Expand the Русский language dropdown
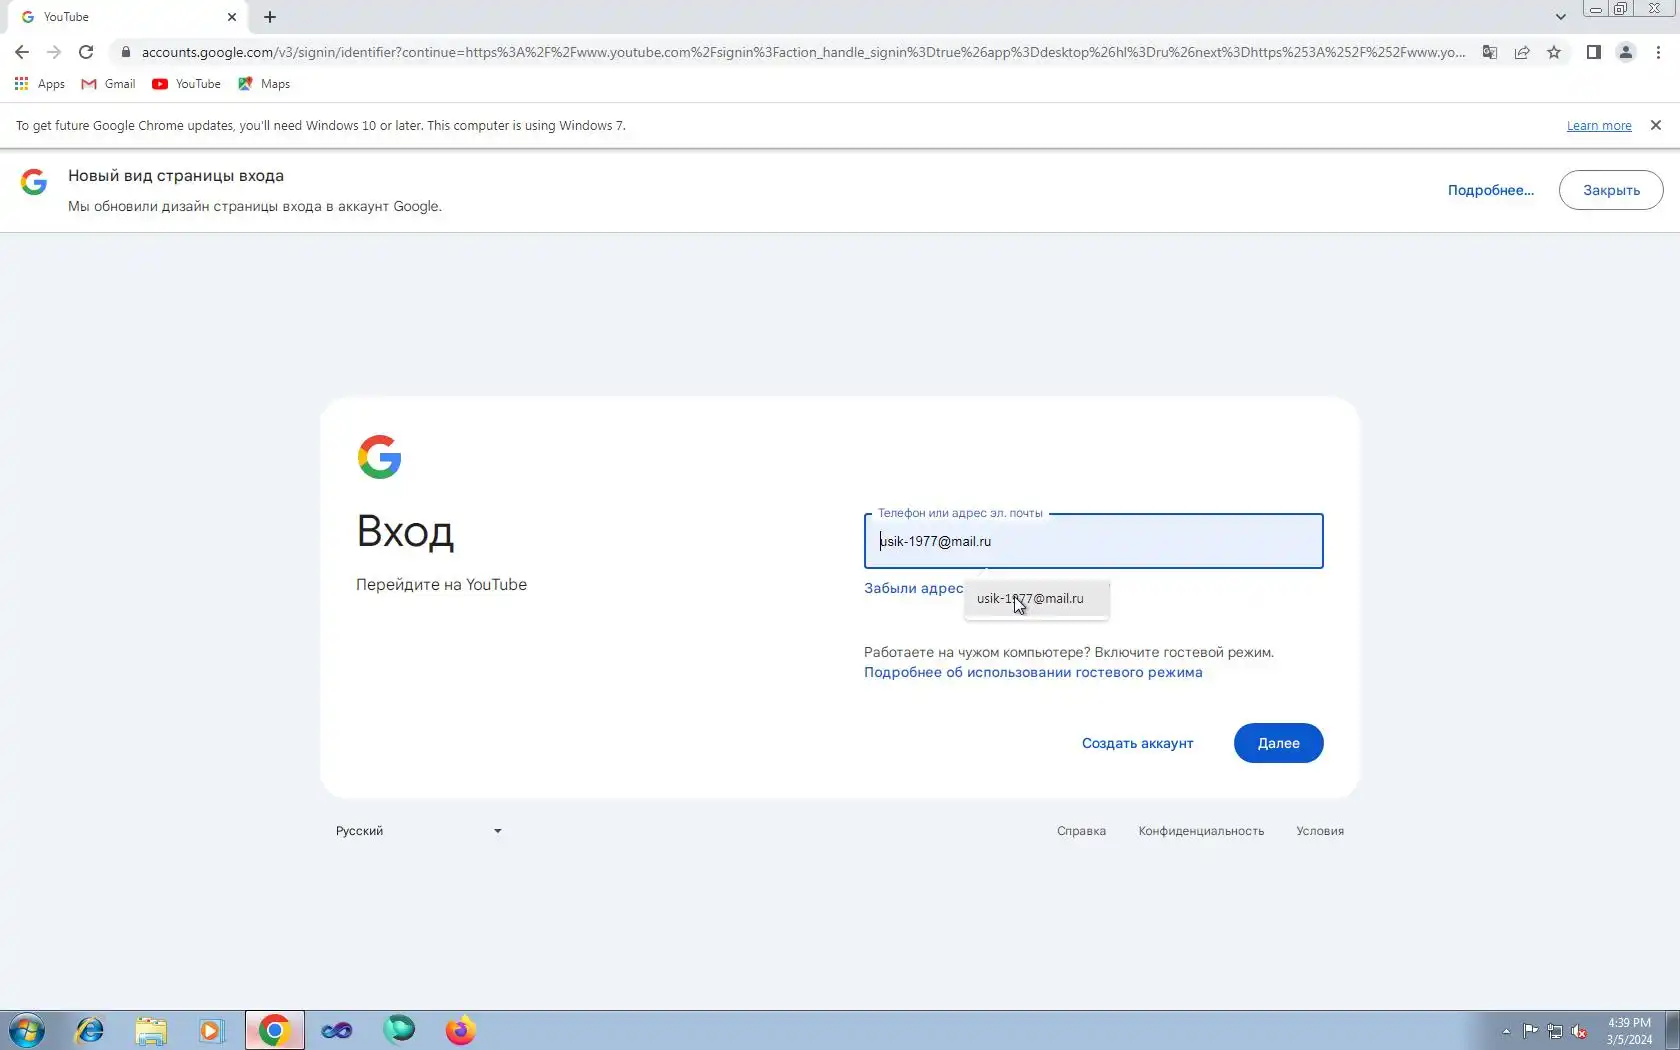The image size is (1680, 1050). [419, 831]
